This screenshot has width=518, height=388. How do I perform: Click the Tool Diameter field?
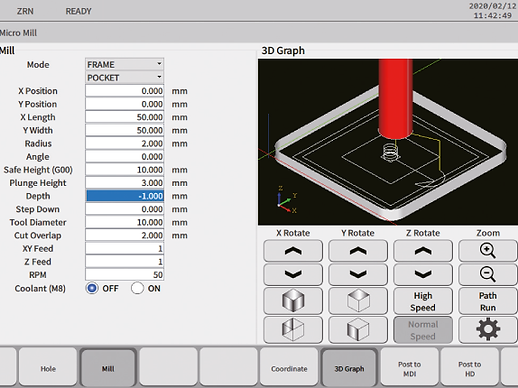click(x=124, y=222)
